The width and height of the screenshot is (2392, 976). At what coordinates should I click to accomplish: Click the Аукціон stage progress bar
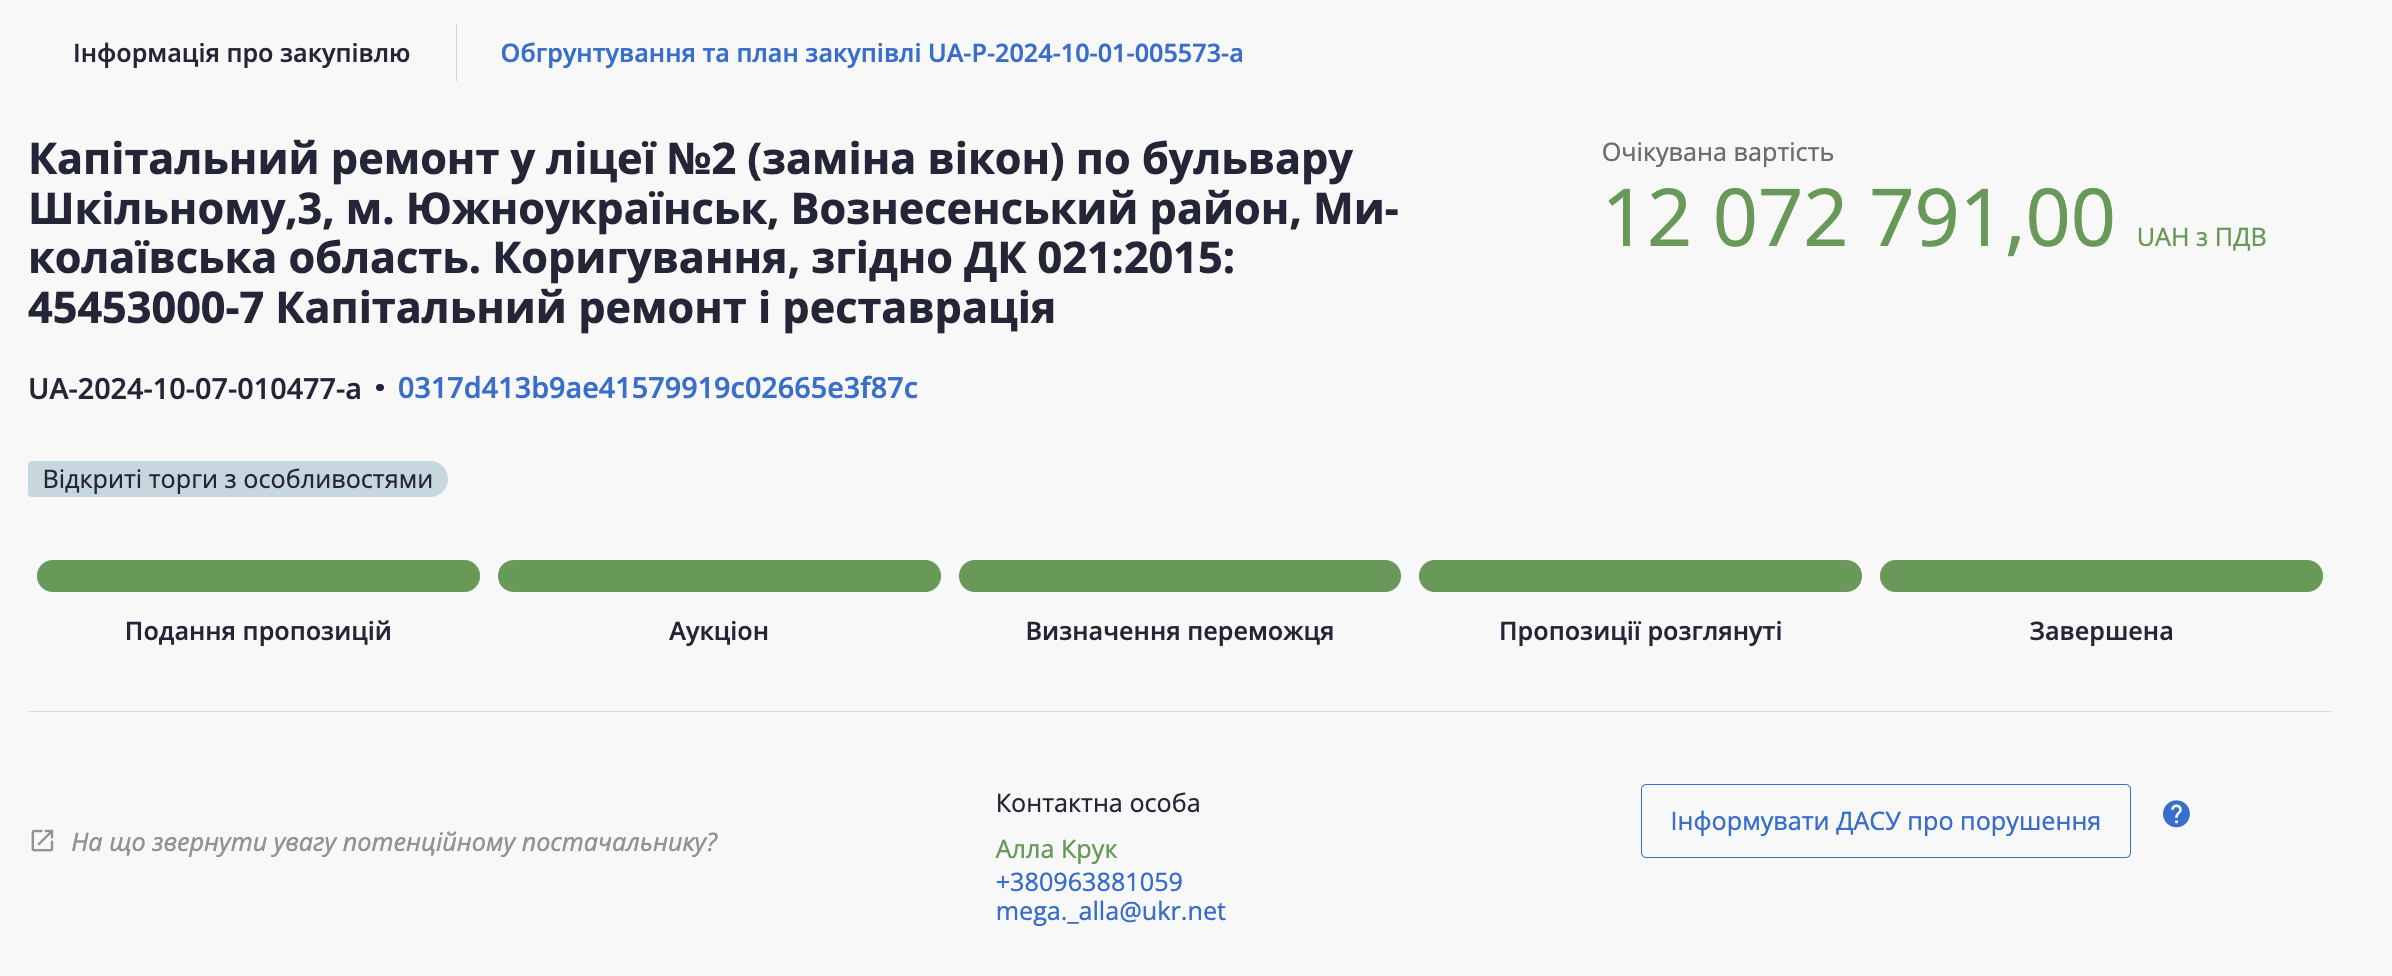(x=719, y=576)
